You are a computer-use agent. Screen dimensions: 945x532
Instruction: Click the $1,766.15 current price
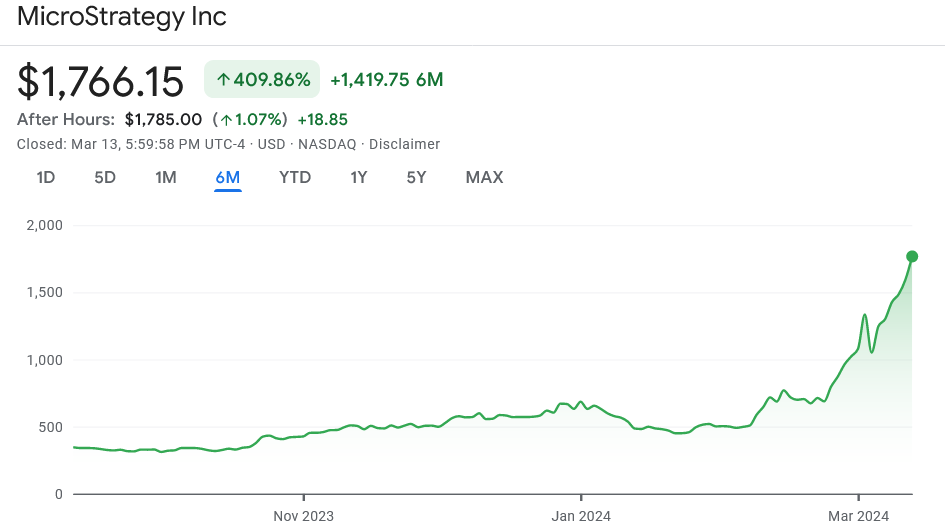(x=101, y=81)
